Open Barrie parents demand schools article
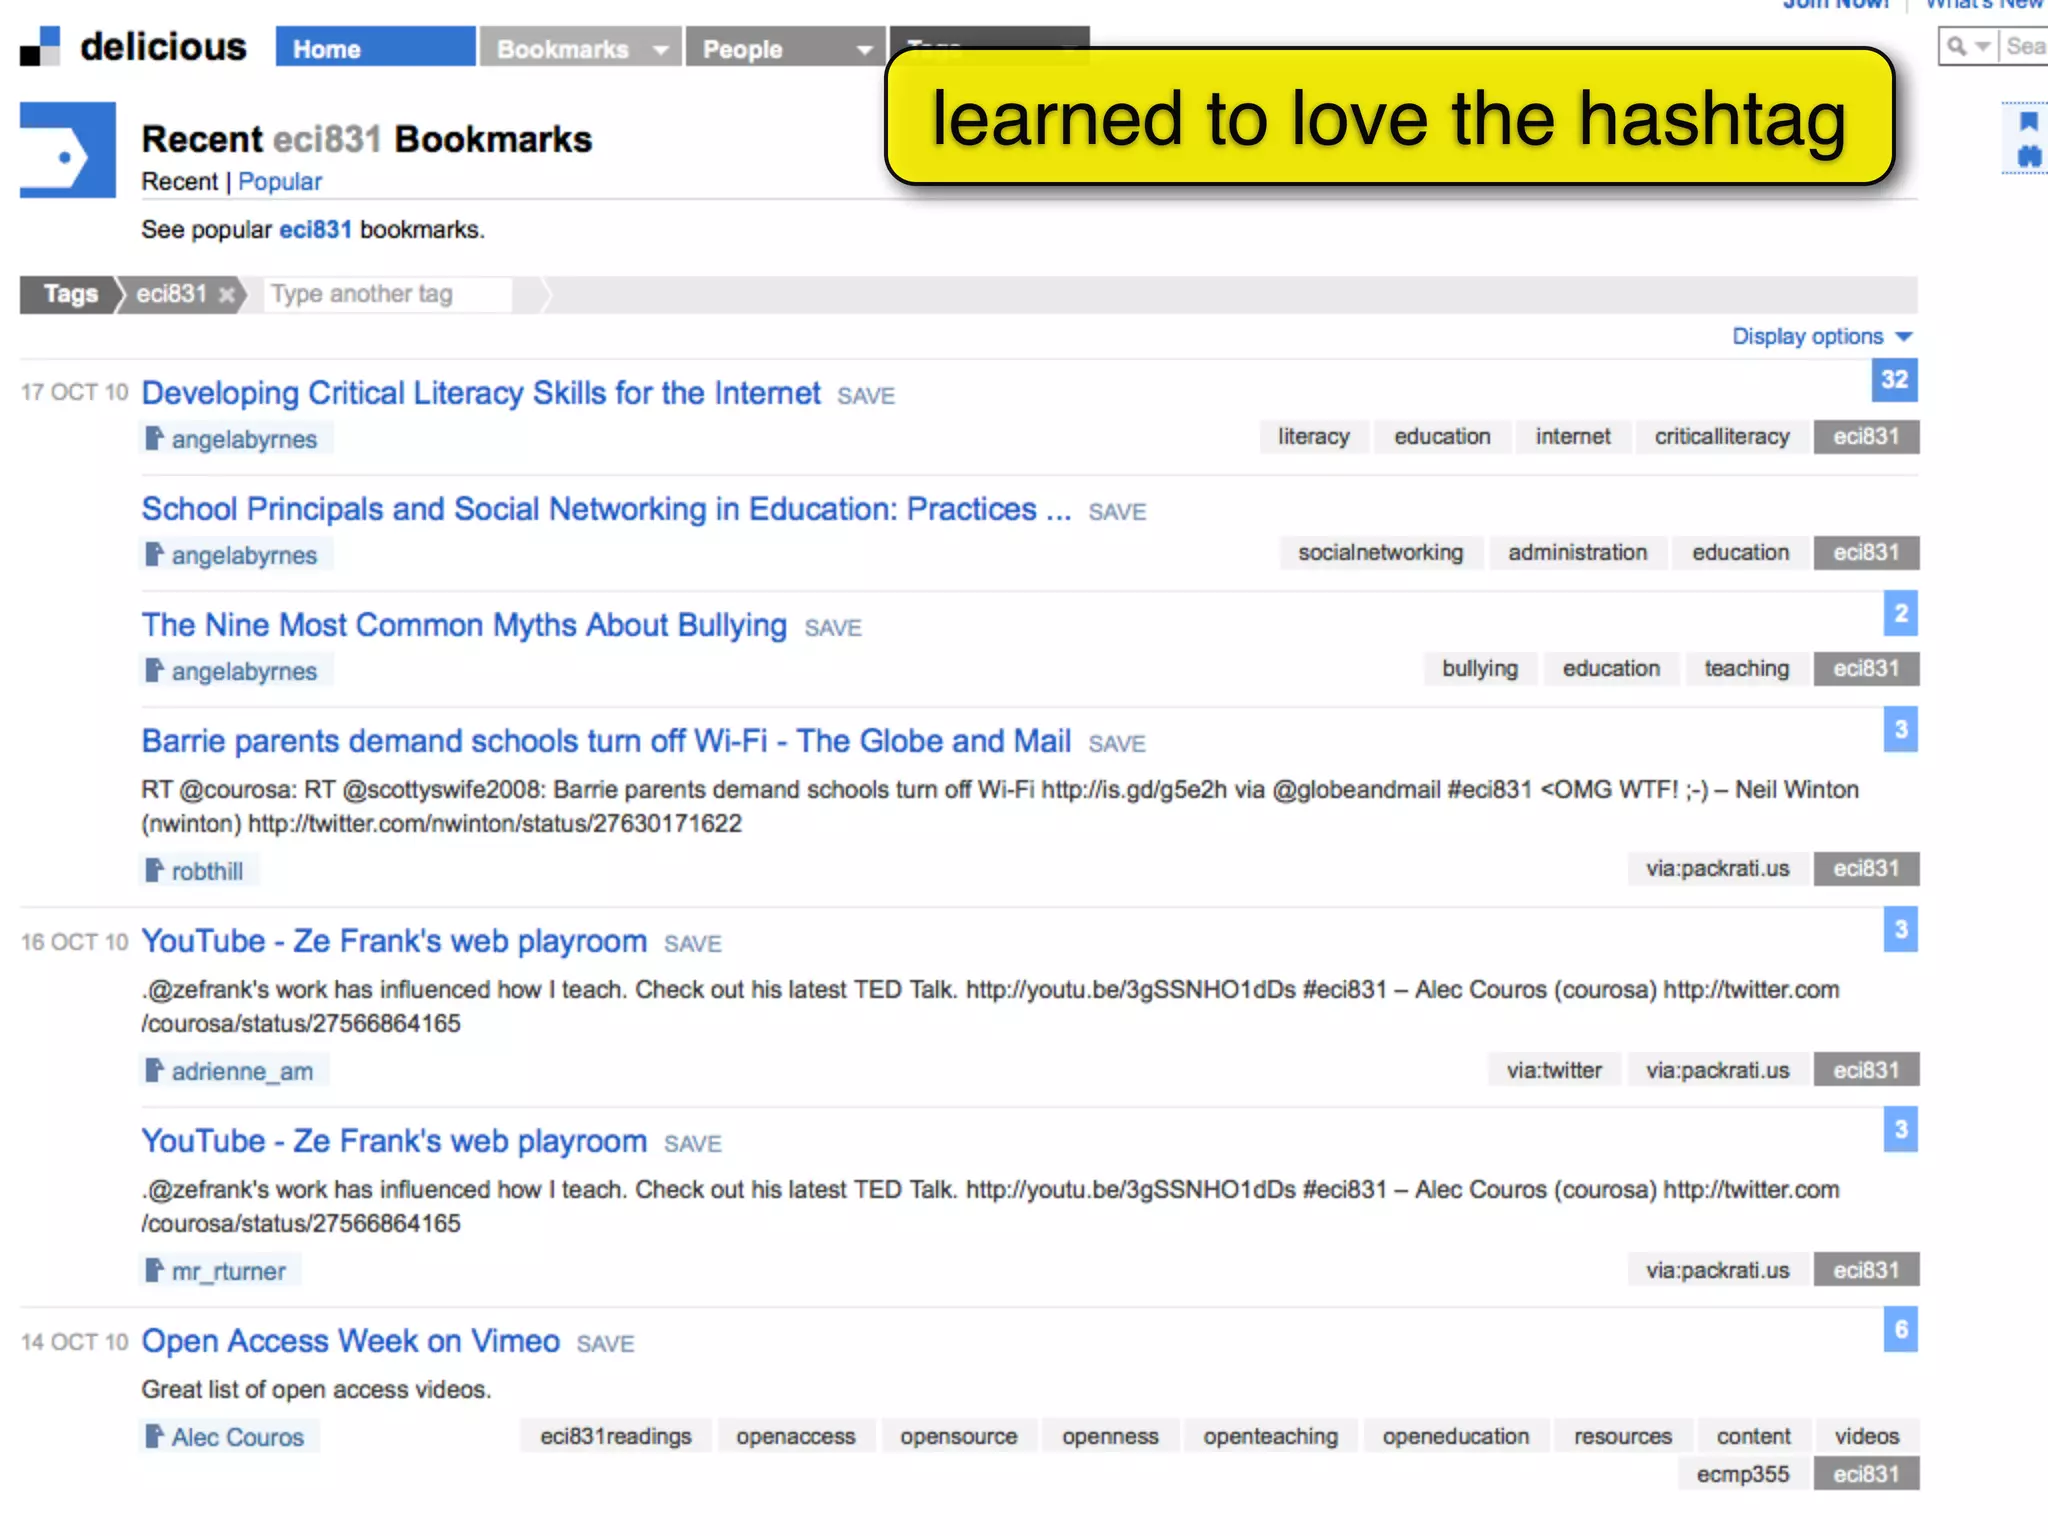The image size is (2048, 1536). (x=606, y=741)
